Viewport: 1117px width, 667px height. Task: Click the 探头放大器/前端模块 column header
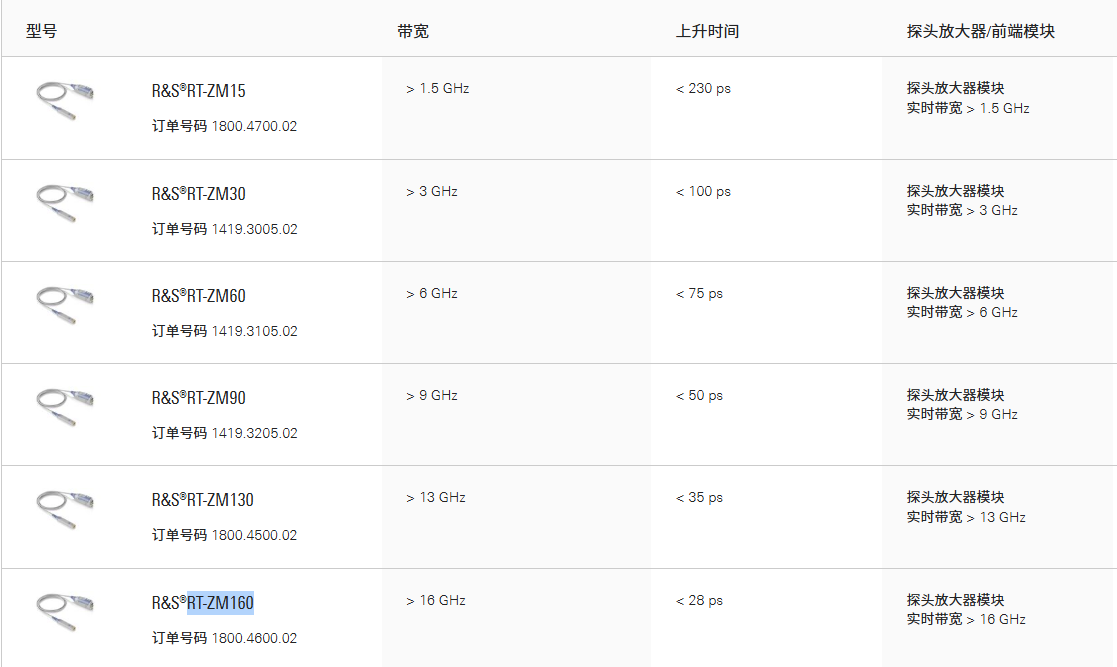coord(980,31)
